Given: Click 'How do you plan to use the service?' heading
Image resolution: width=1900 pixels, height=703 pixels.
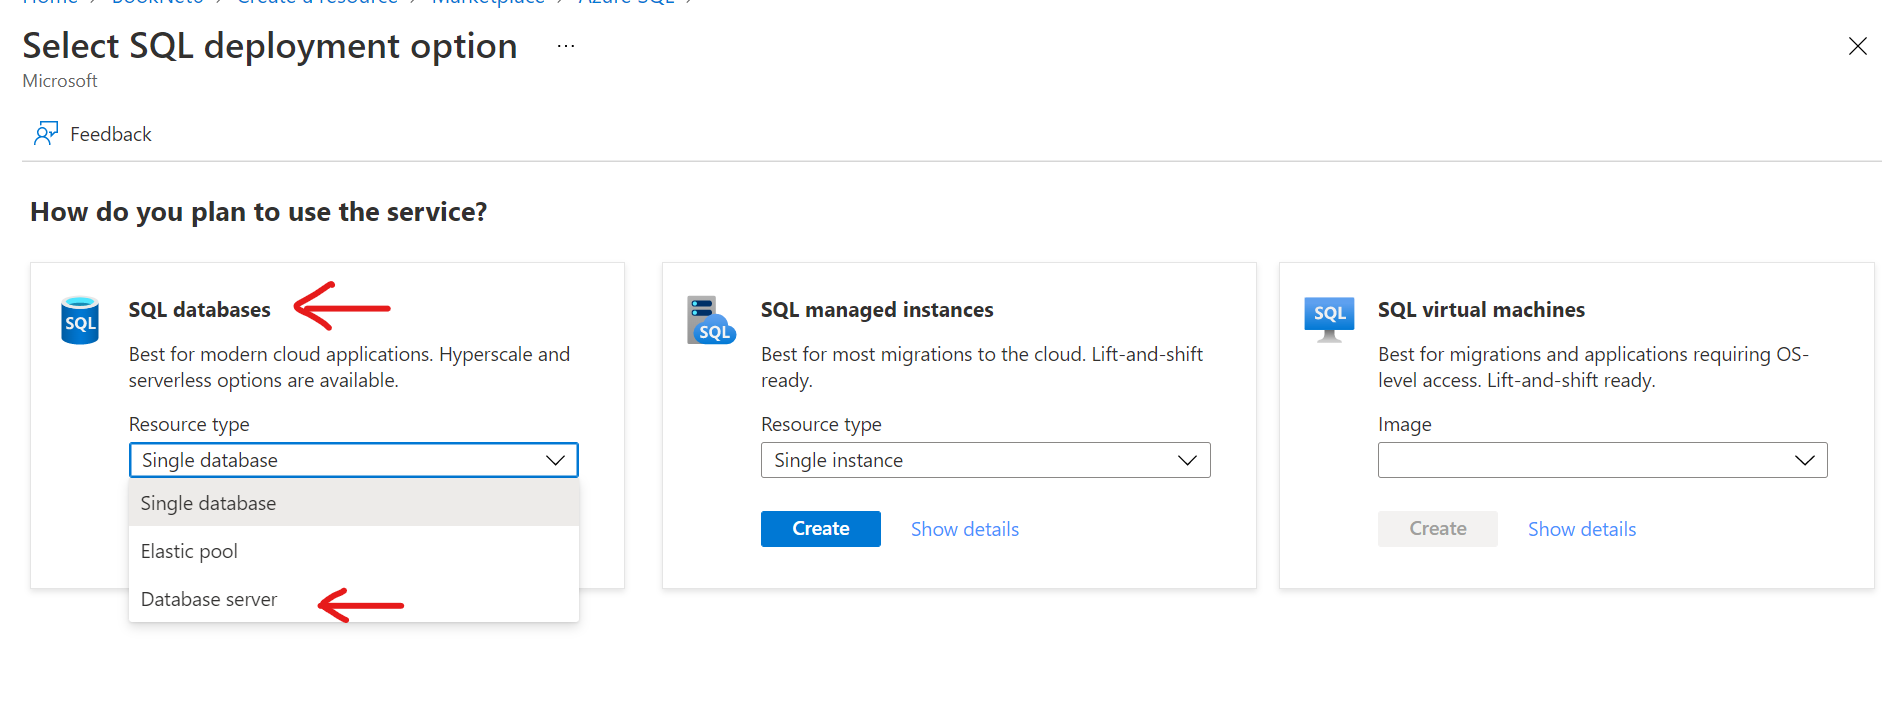Looking at the screenshot, I should tap(259, 212).
